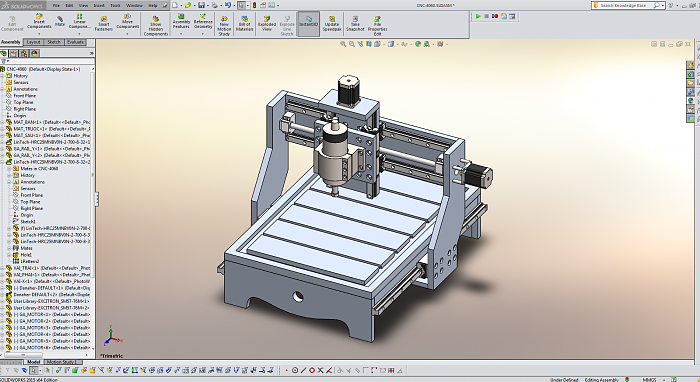Expand MAT_BAN<1> component in the tree
Viewport: 700px width, 382px height.
(x=2, y=122)
